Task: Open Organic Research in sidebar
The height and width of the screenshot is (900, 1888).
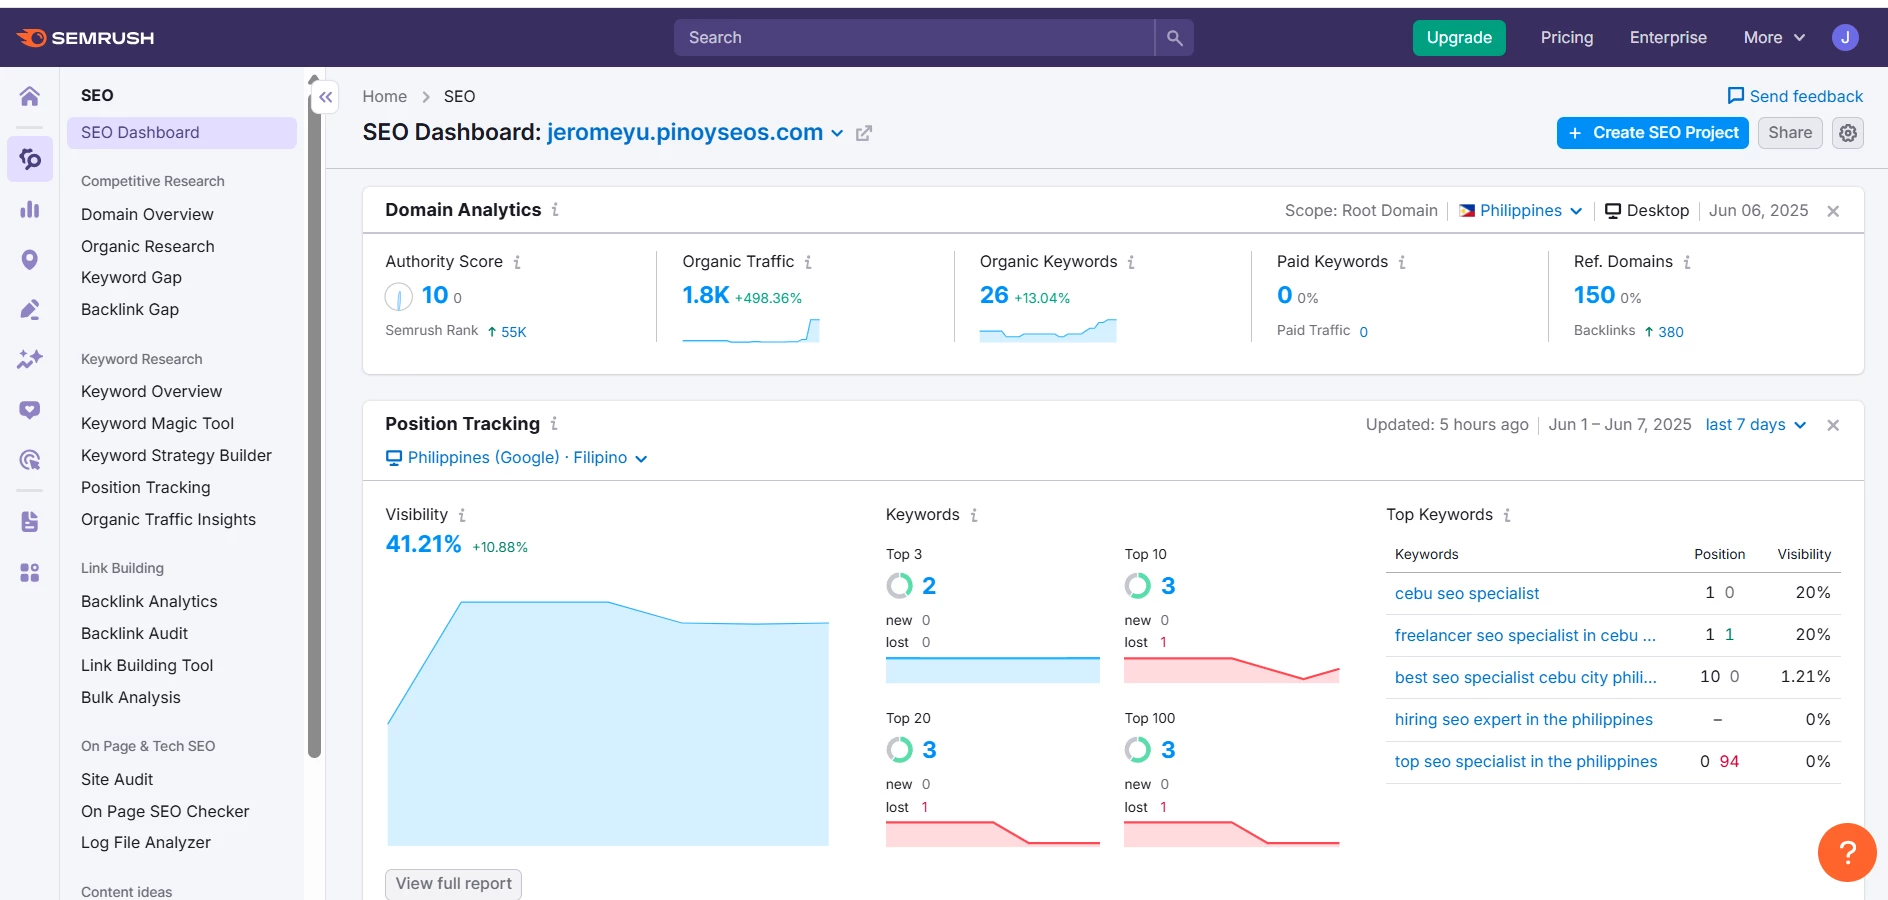Action: click(148, 247)
